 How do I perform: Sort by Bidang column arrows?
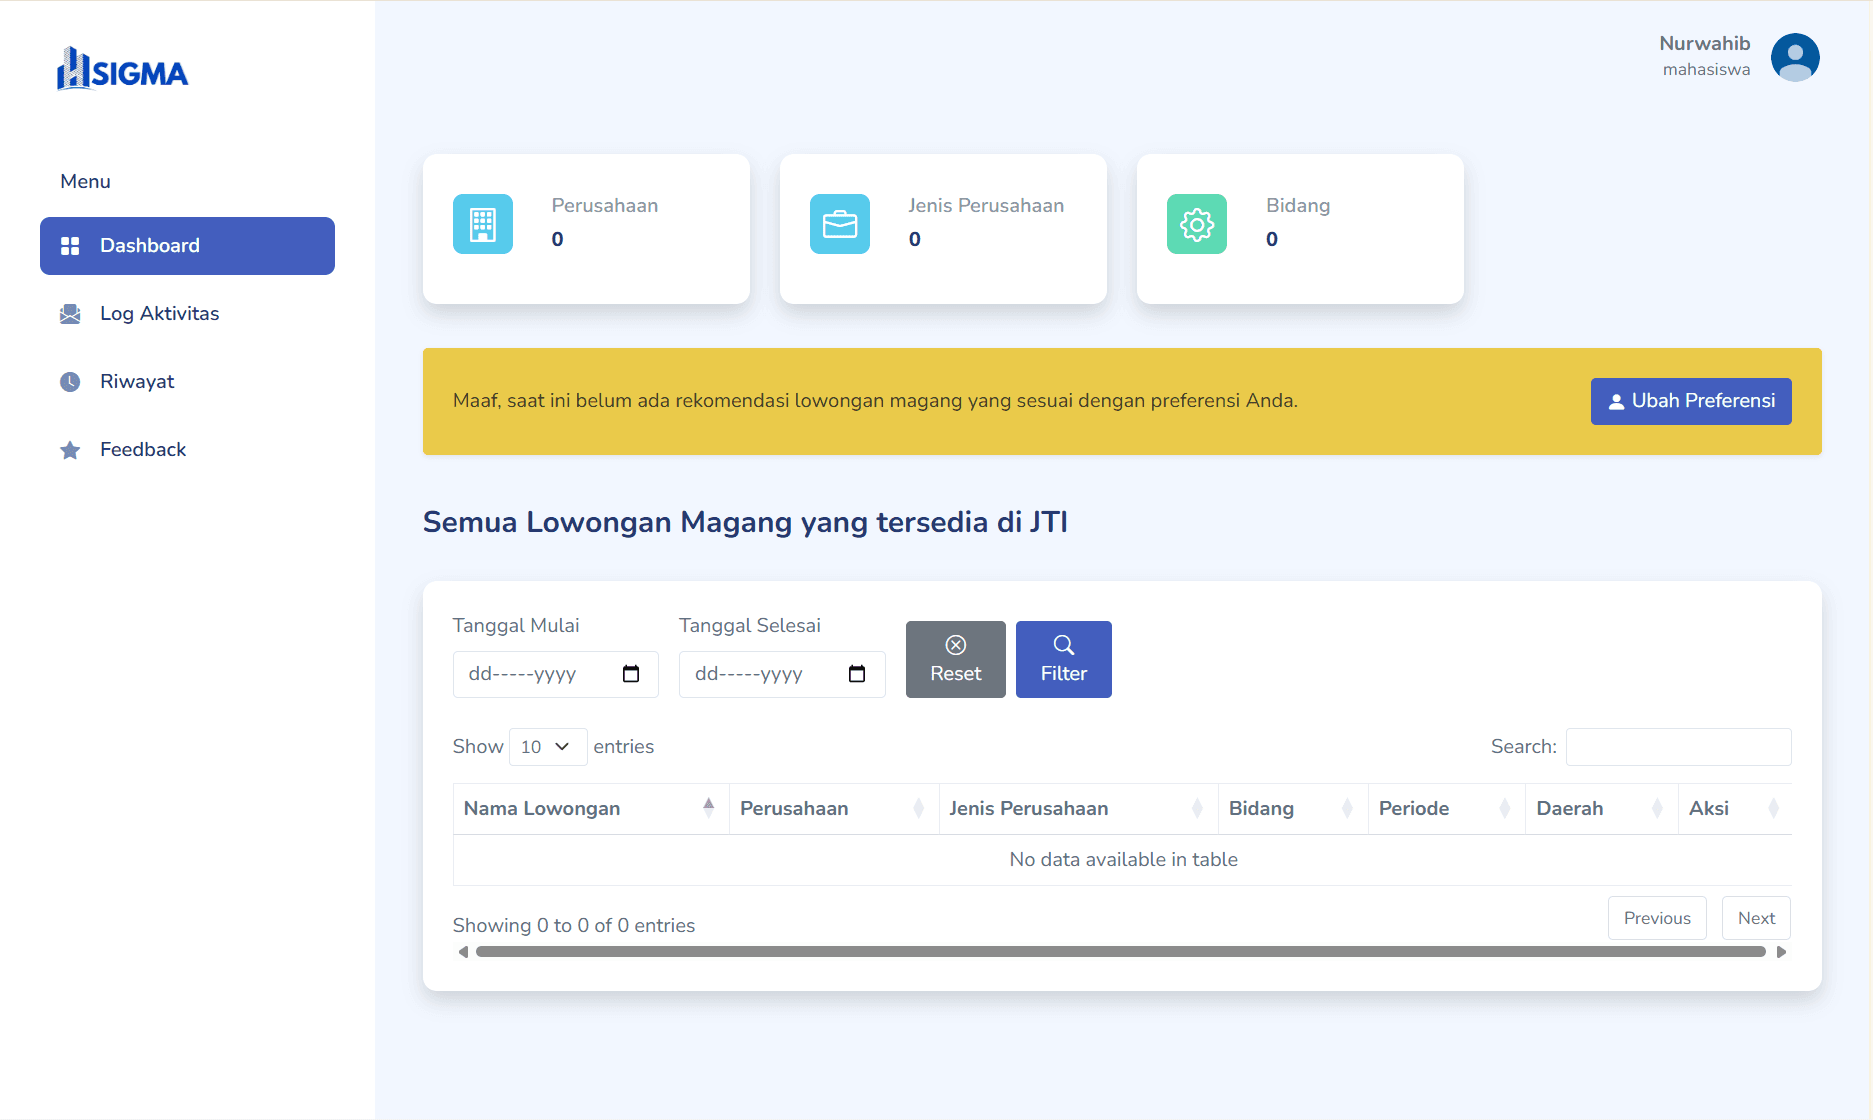1347,808
